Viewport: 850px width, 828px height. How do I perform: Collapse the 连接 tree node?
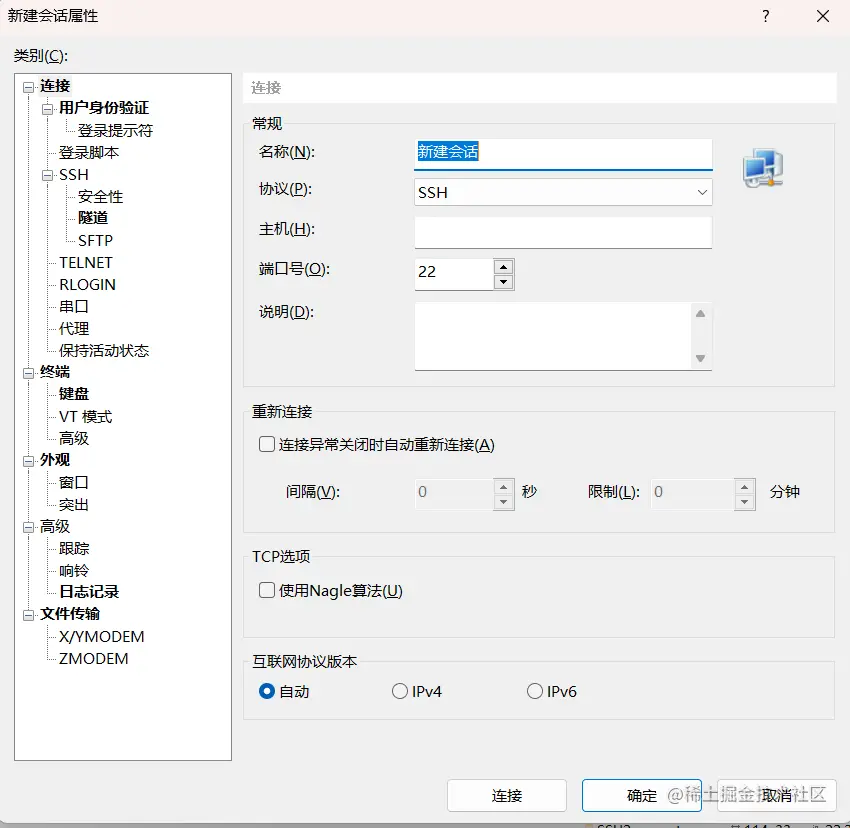(28, 87)
